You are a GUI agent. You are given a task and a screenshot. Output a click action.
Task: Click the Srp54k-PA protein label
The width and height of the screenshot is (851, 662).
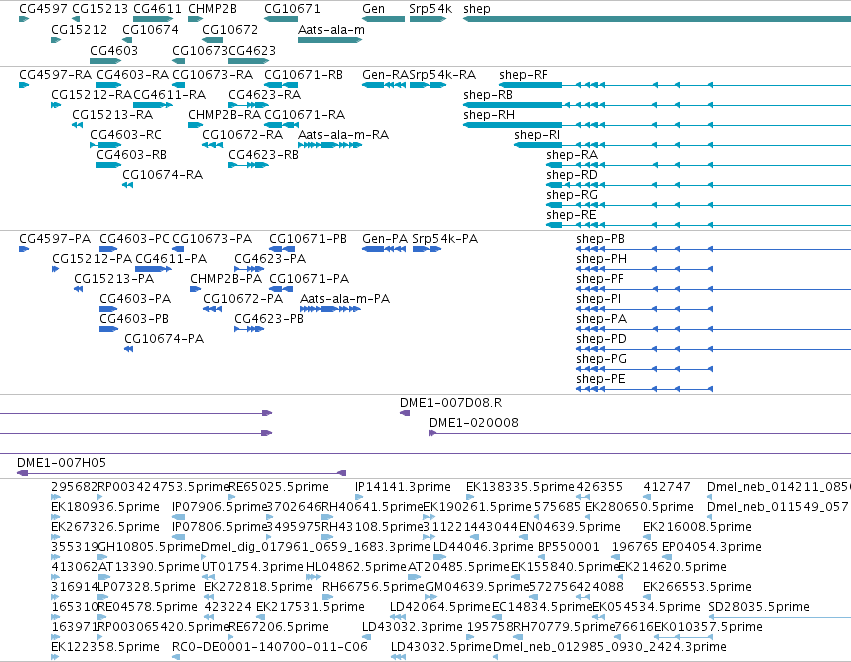tap(445, 239)
